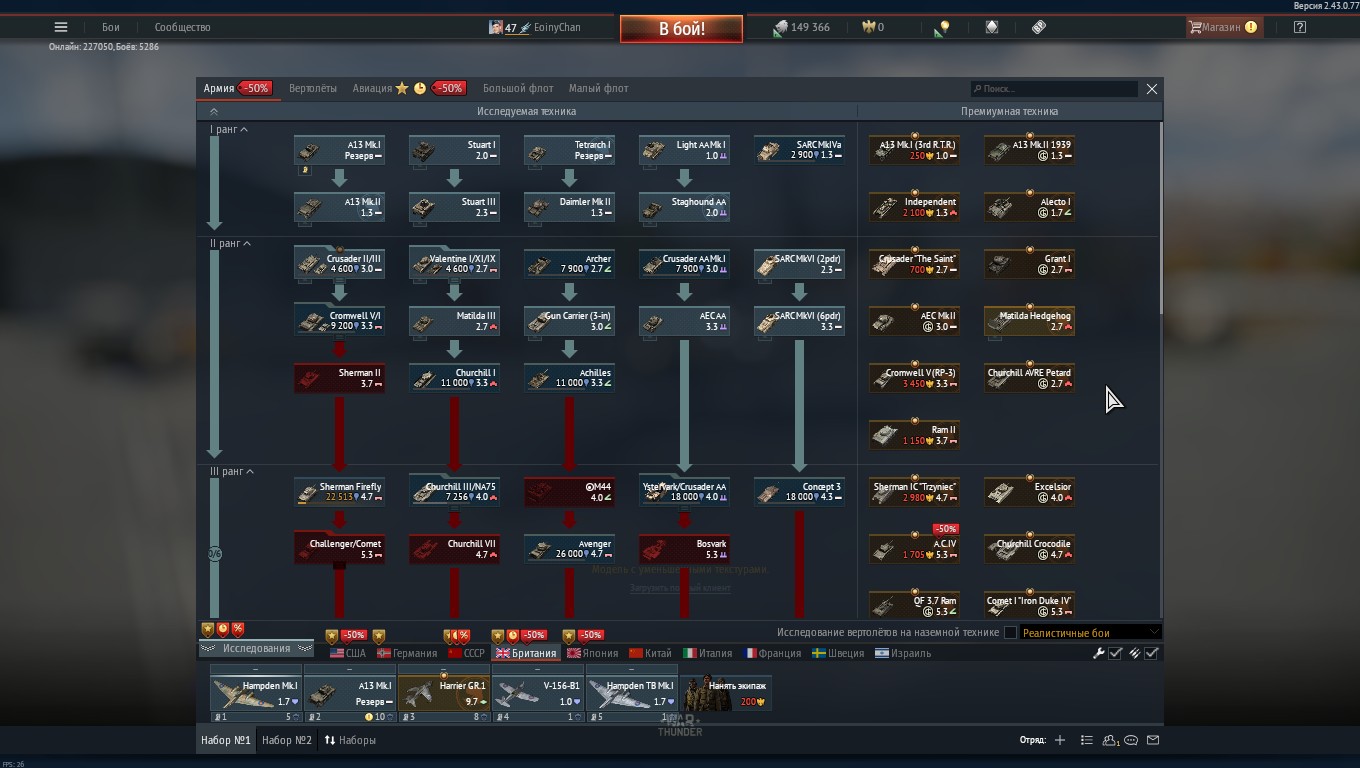The image size is (1360, 768).
Task: Open the presets swap menu
Action: (x=350, y=740)
